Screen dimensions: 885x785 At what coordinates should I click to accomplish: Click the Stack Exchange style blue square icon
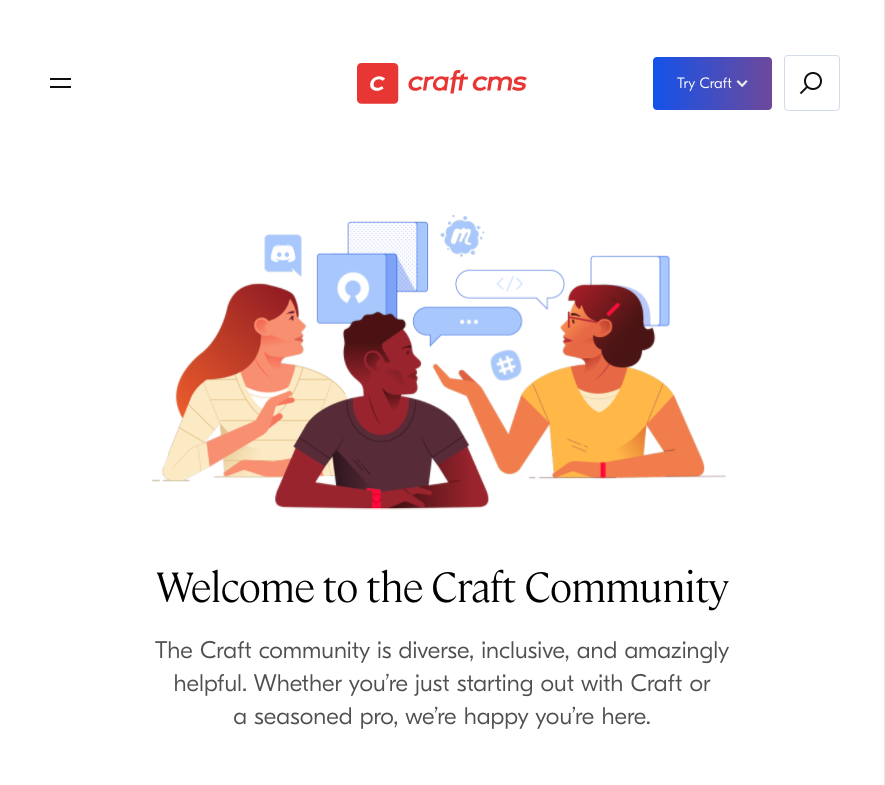[x=356, y=288]
